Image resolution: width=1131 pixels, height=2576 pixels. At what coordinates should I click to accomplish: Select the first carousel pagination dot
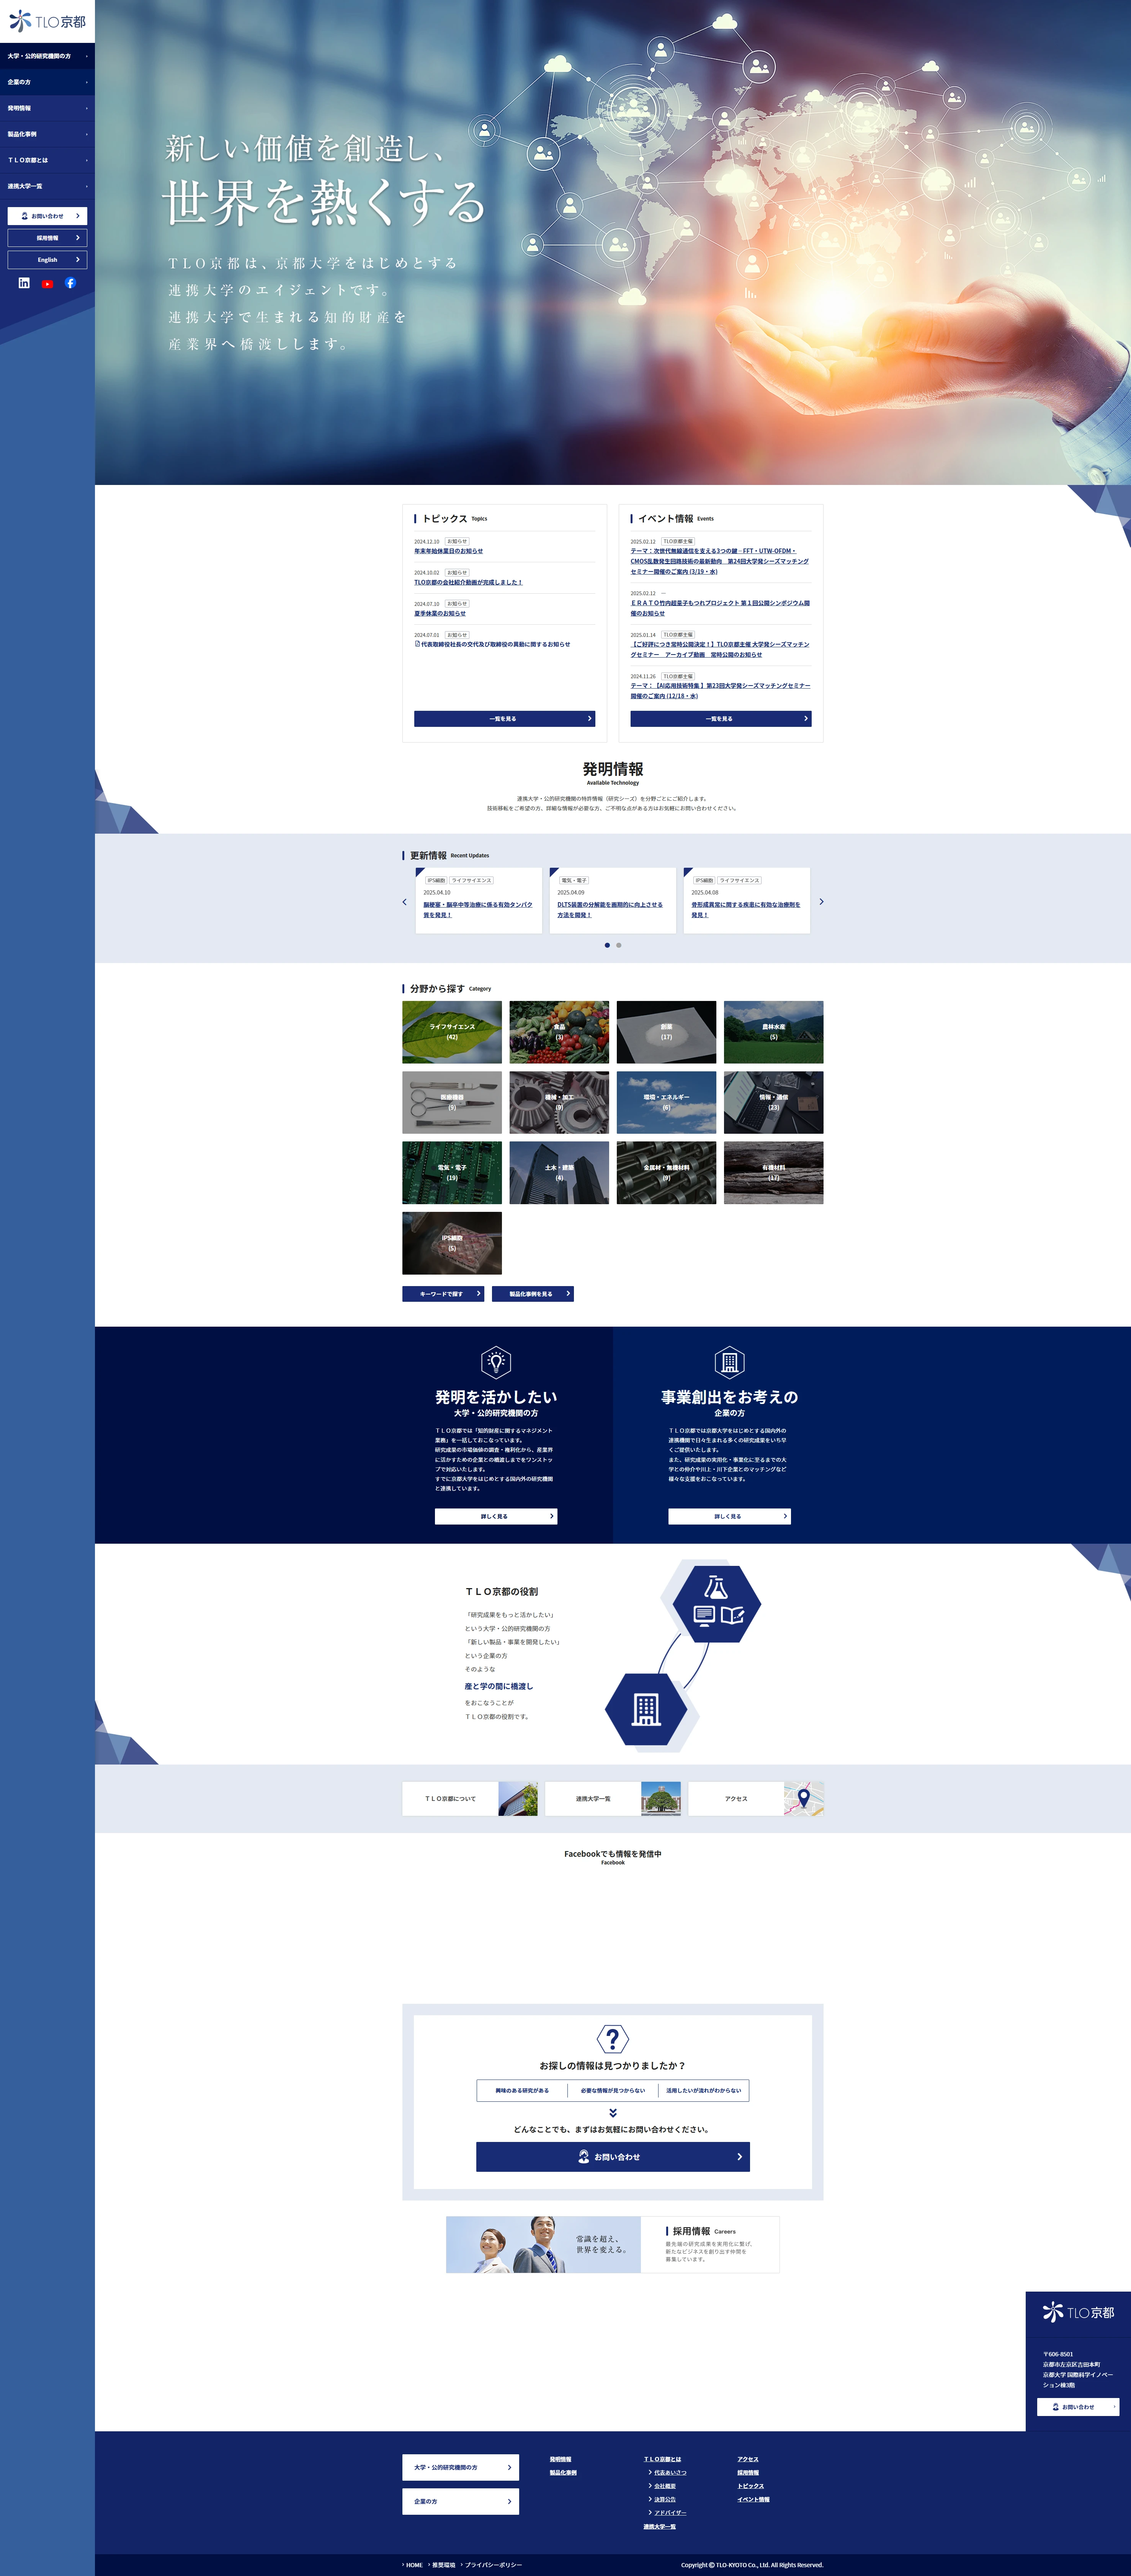point(607,945)
